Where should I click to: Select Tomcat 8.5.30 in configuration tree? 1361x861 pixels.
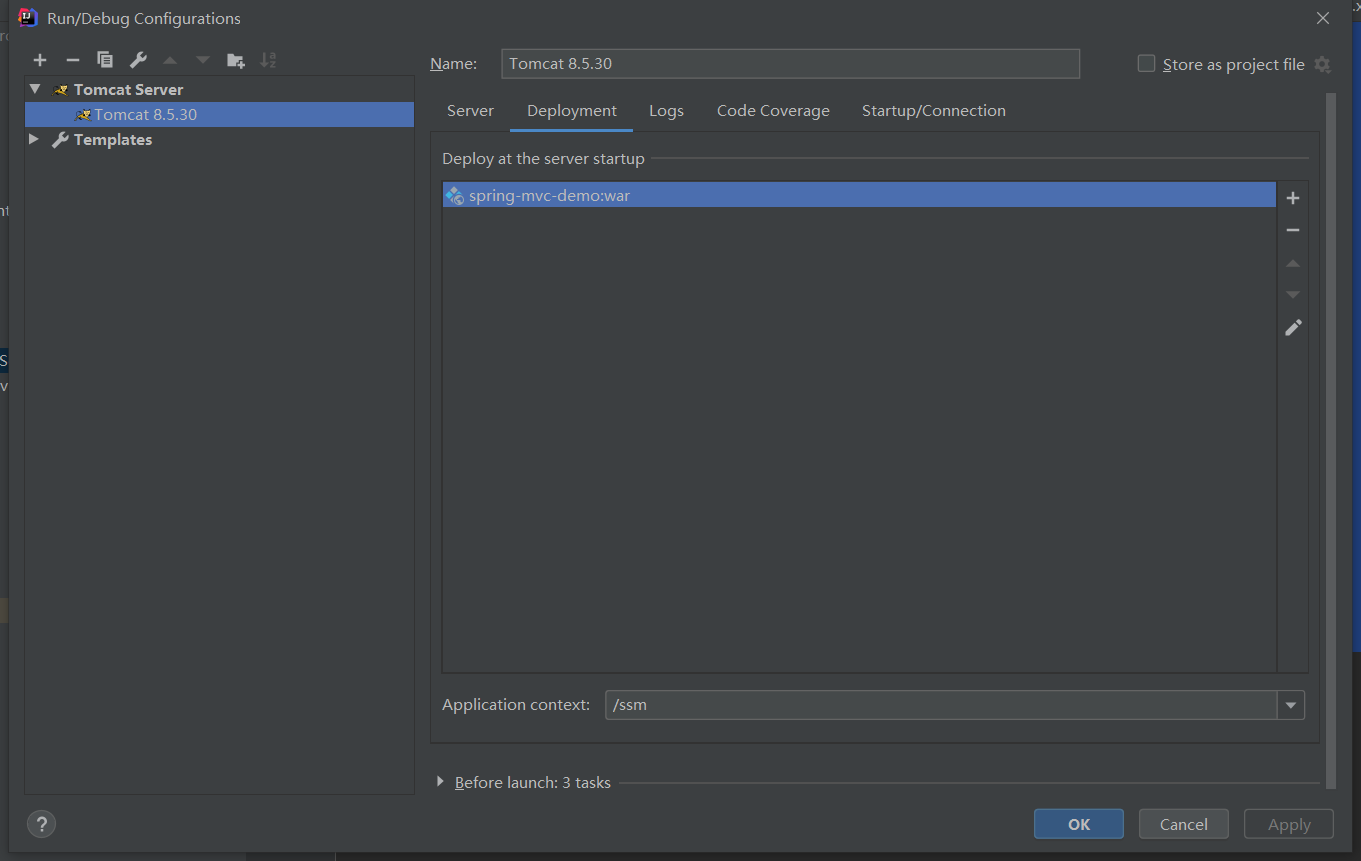219,114
